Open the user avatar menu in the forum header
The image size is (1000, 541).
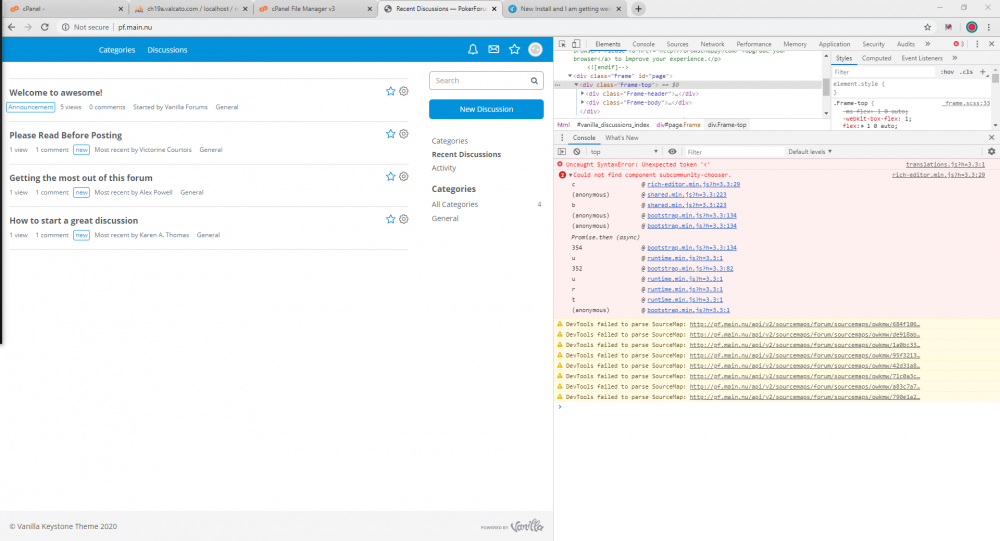535,49
